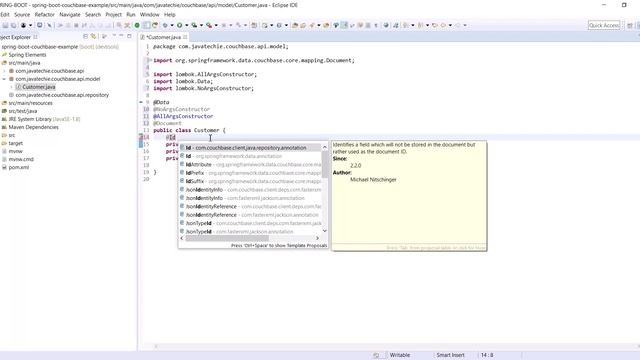Toggle the highlighted Mark Occurrences toolbar button

344,25
